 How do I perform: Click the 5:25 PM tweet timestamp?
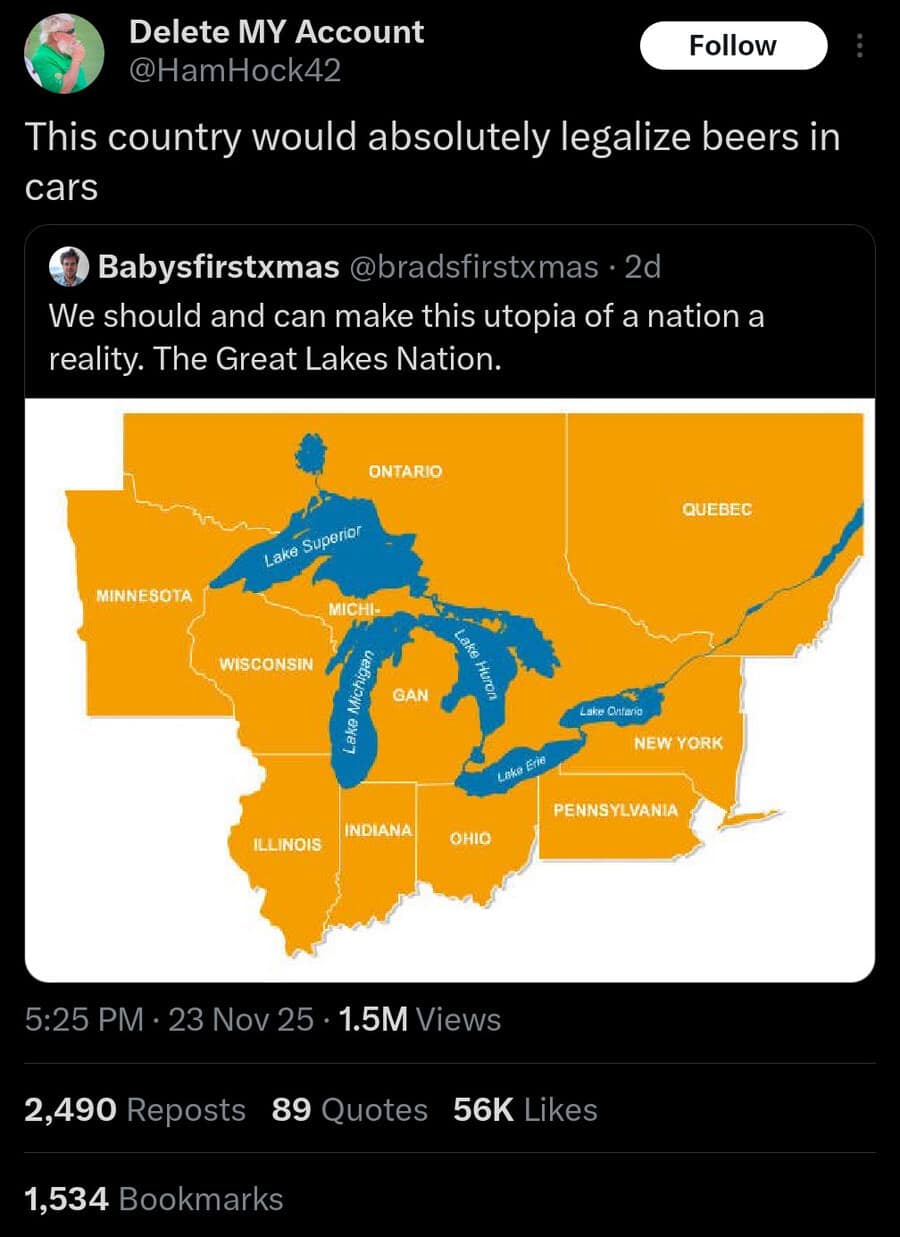84,1020
